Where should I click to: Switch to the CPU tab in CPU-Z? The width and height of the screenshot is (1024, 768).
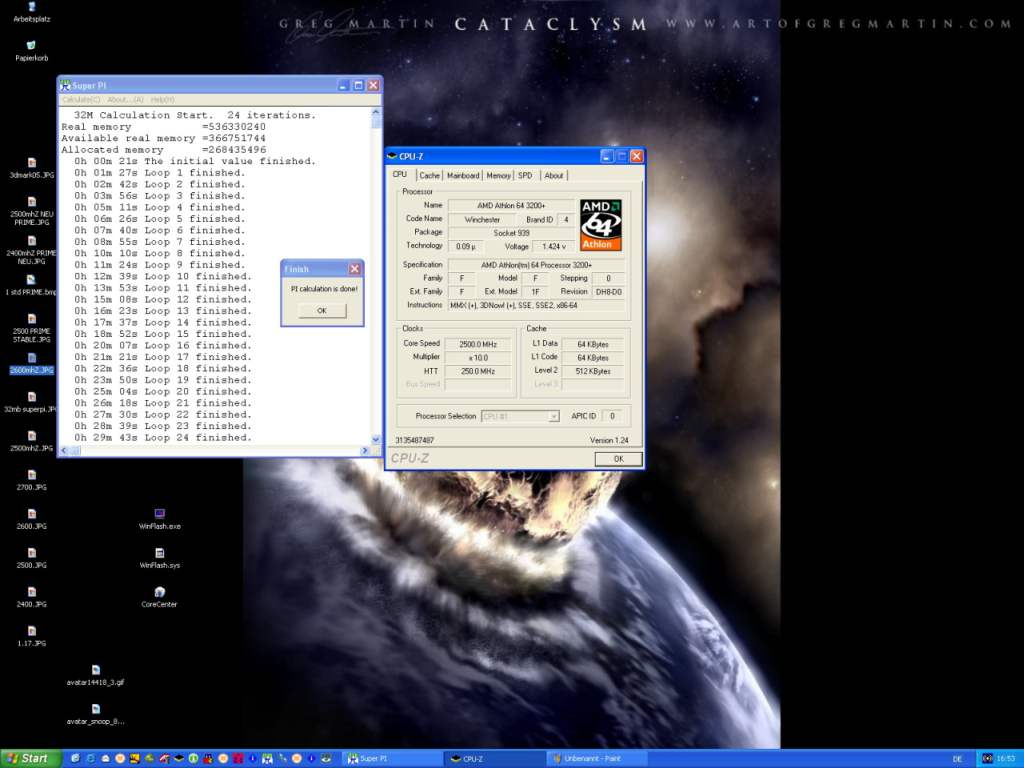[400, 175]
